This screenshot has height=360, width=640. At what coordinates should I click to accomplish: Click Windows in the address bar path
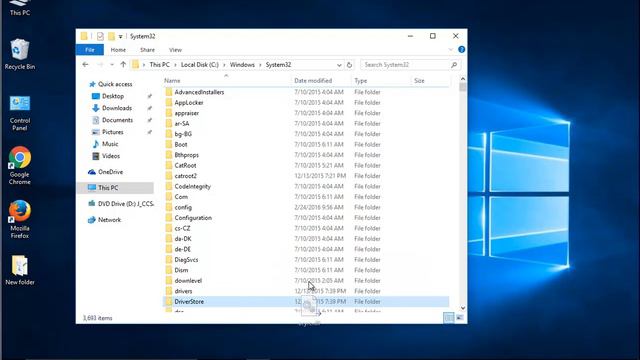(x=242, y=64)
